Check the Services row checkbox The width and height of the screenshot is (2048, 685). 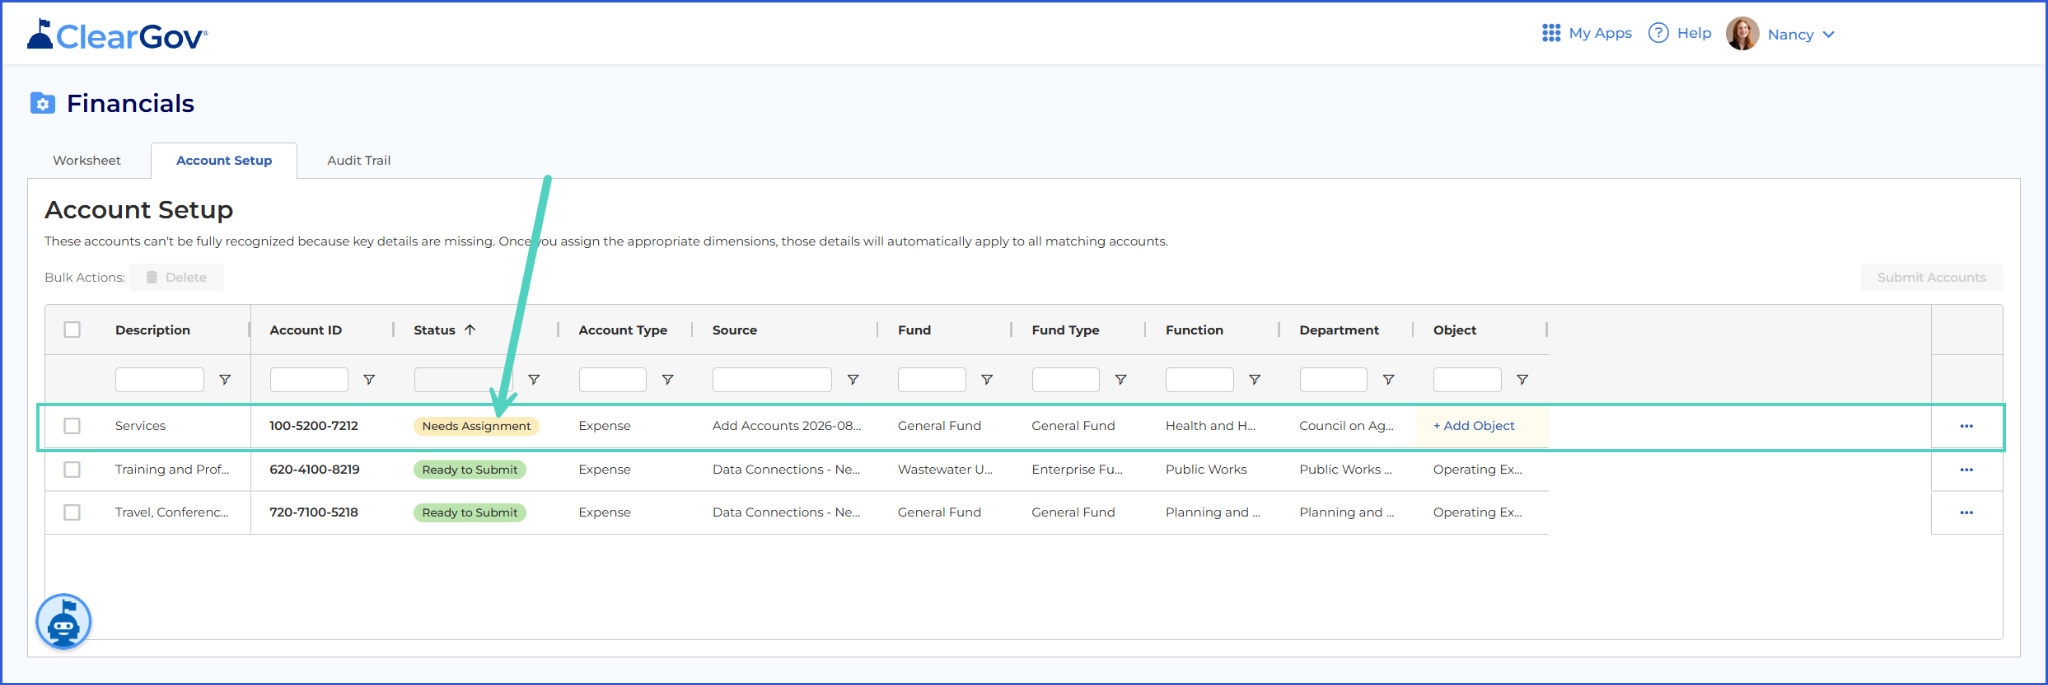coord(72,426)
